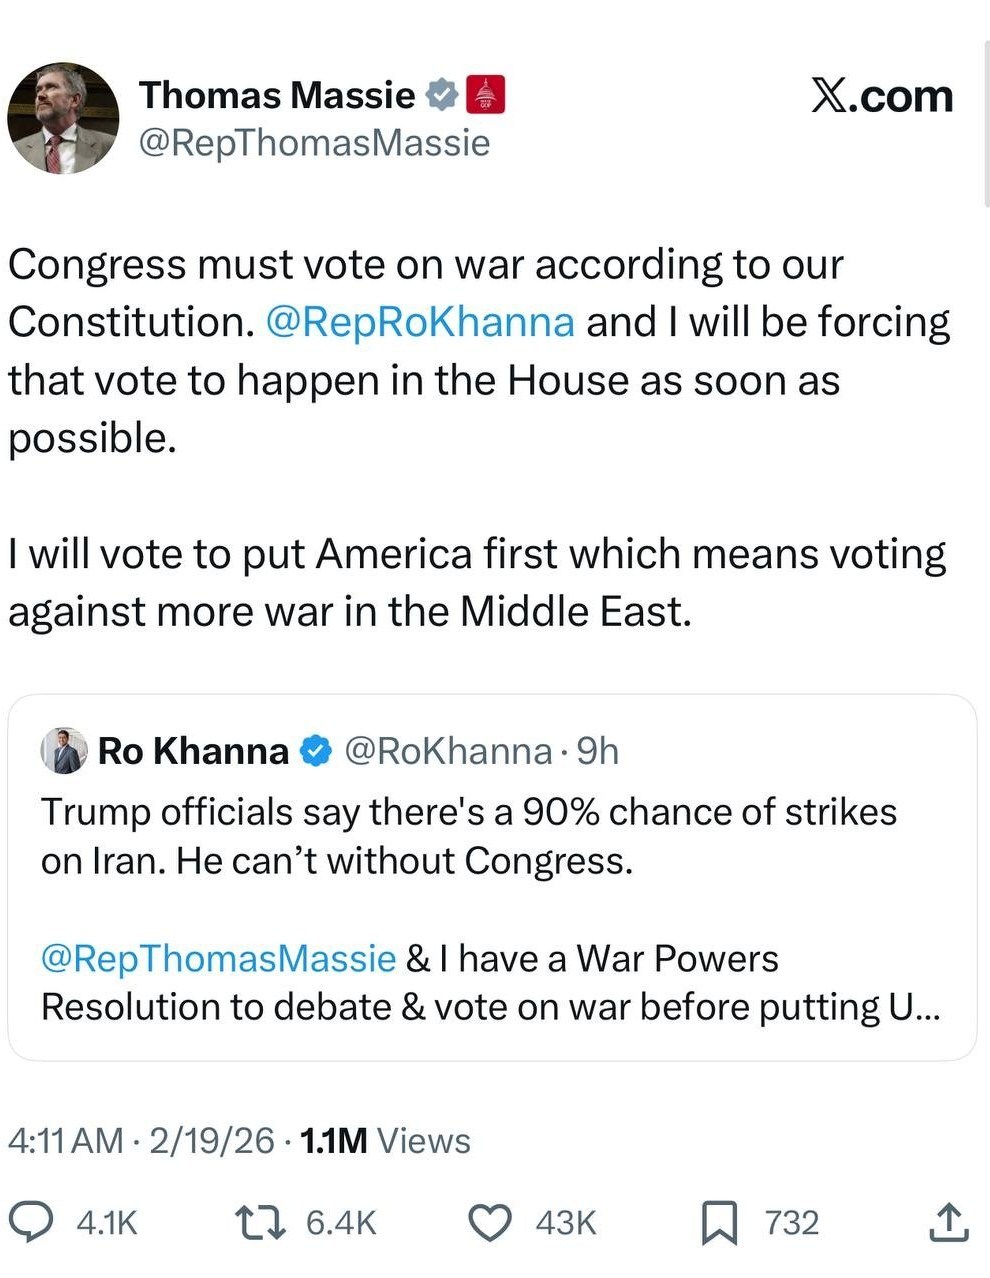
Task: Open the @RoKhanna handle in quote
Action: coord(447,751)
